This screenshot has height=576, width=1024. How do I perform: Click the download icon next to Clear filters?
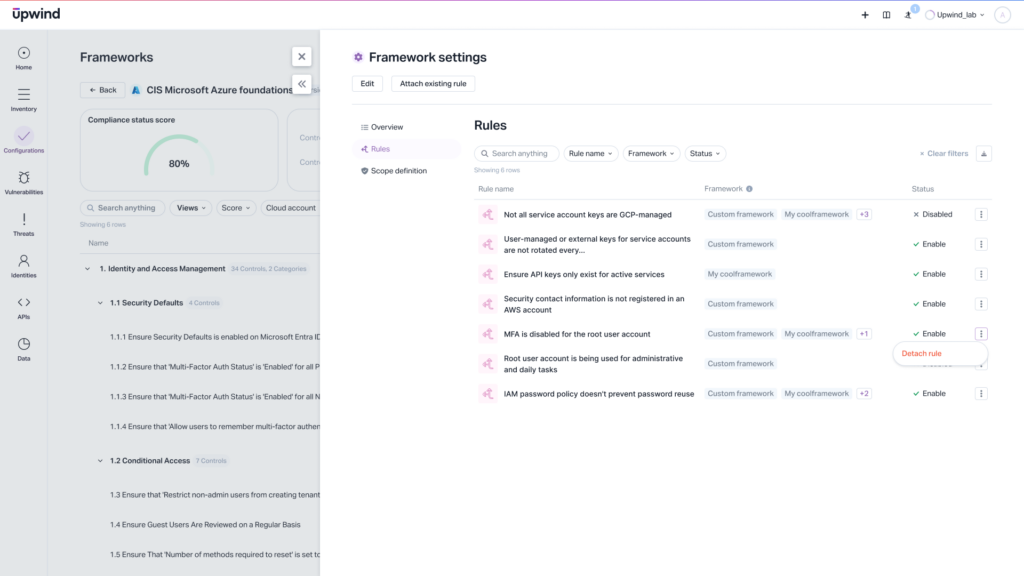point(984,153)
